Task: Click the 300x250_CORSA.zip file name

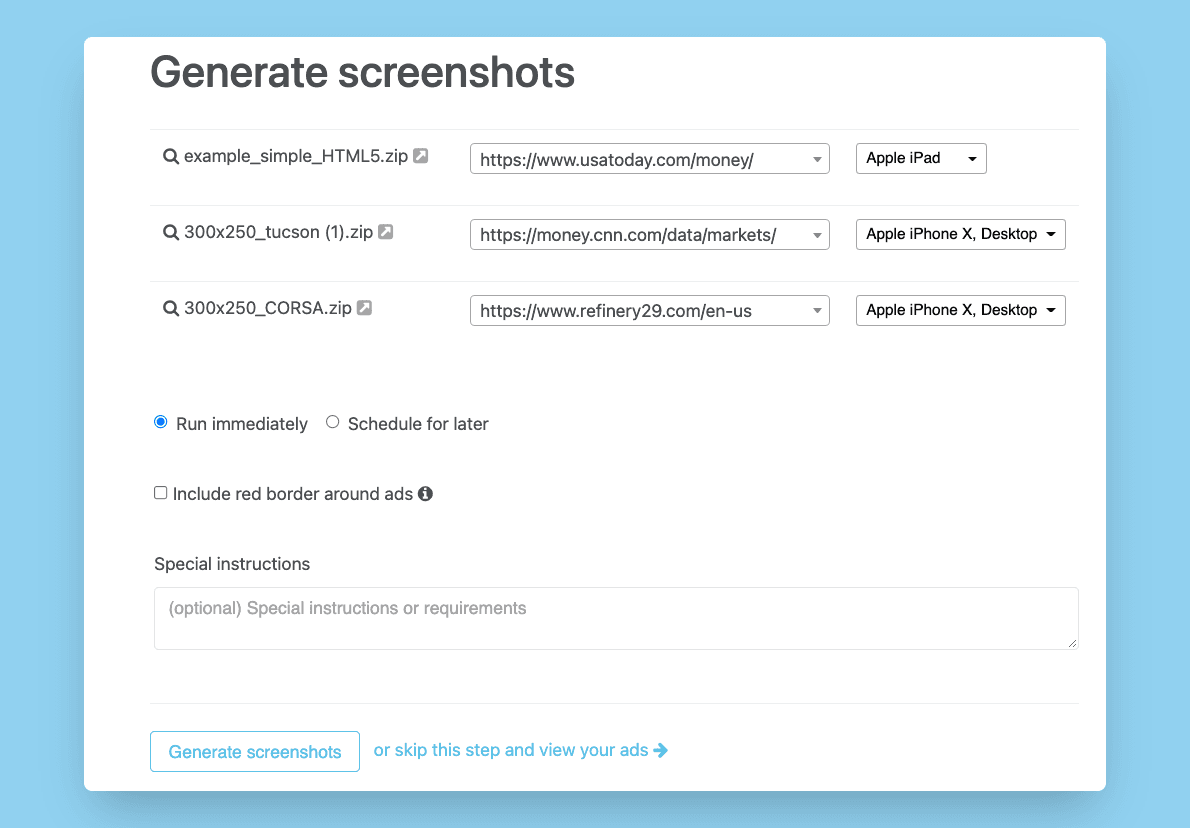Action: pos(268,308)
